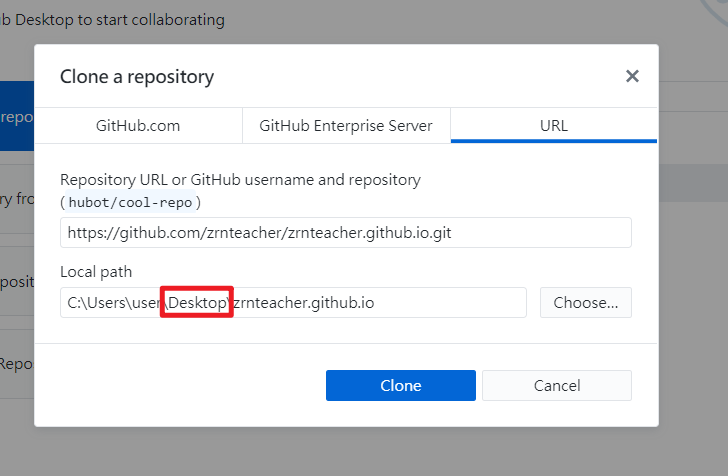Select the URL tab
The height and width of the screenshot is (476, 728).
[553, 126]
